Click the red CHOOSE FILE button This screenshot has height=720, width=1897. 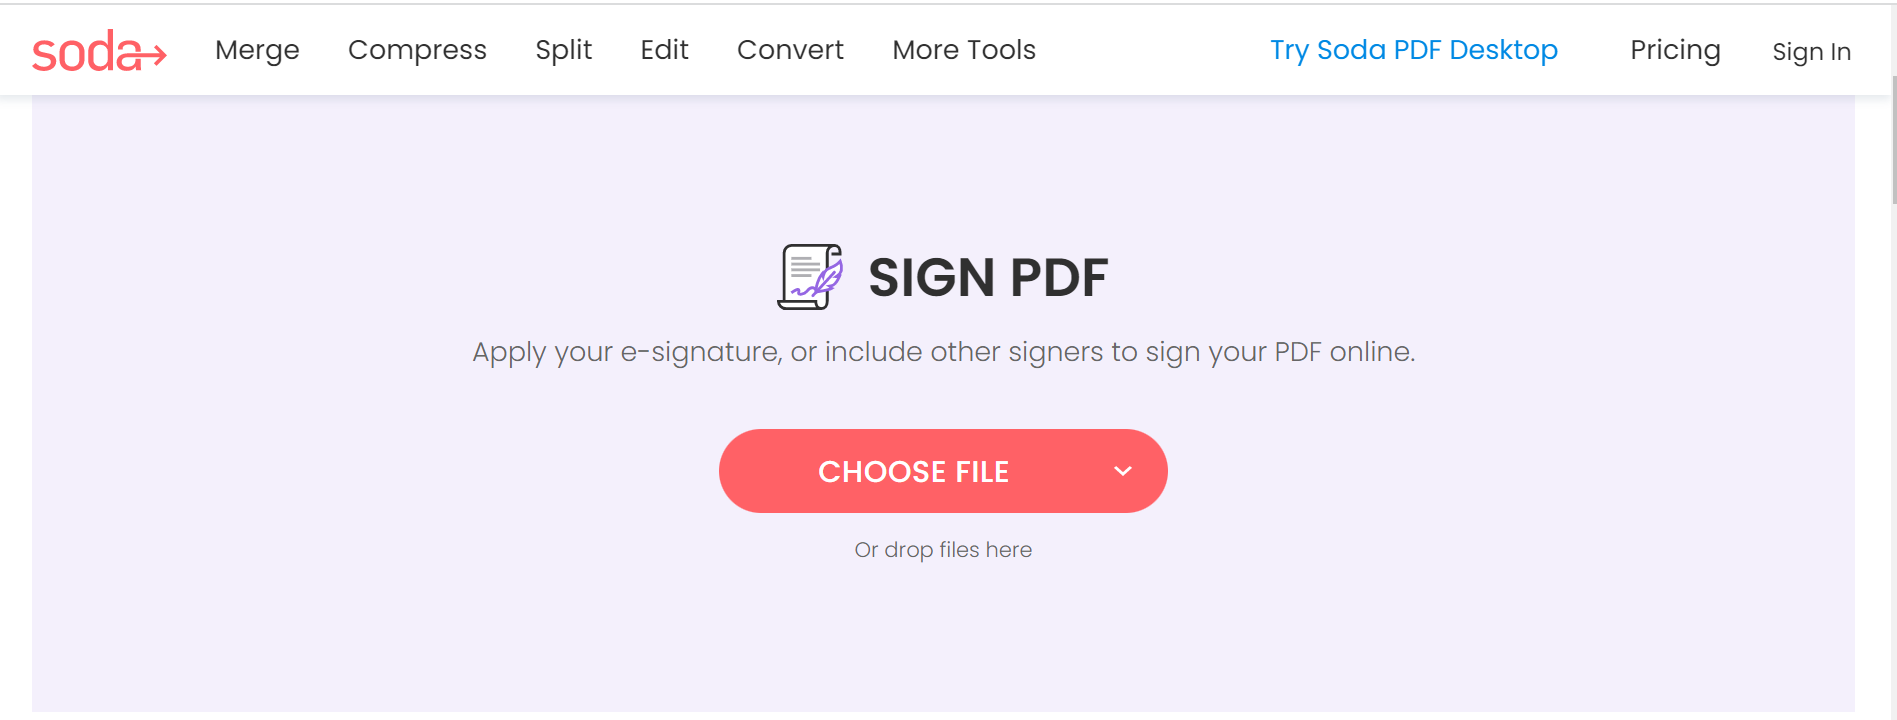[x=914, y=471]
